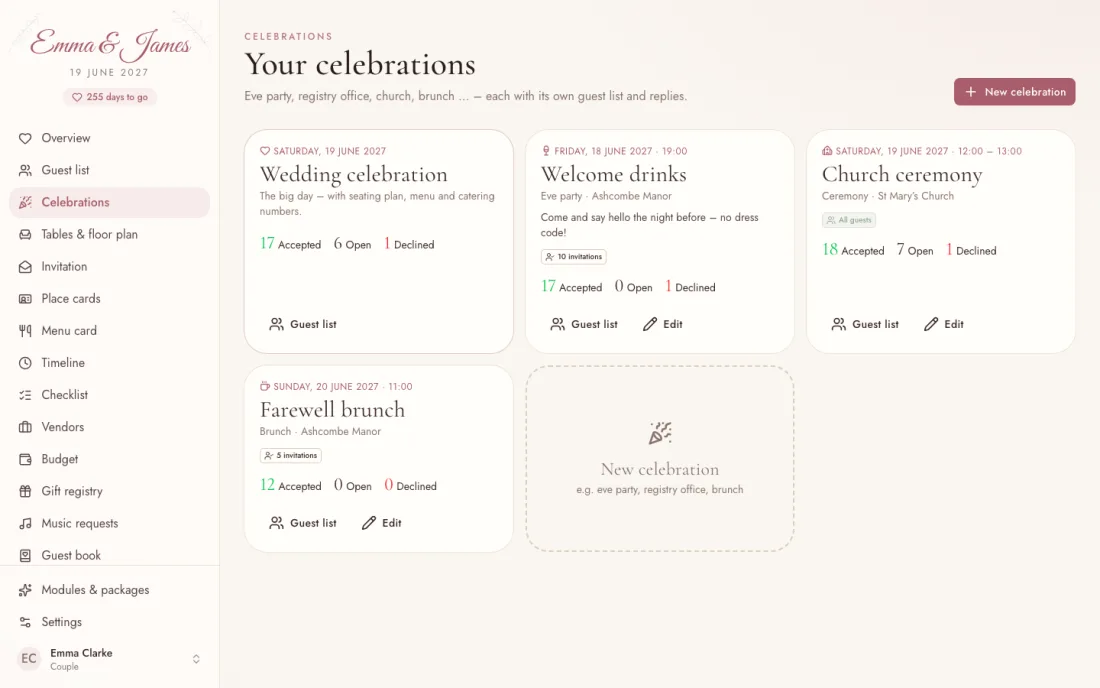This screenshot has width=1100, height=688.
Task: Click the All guests tag on Church ceremony
Action: [x=849, y=220]
